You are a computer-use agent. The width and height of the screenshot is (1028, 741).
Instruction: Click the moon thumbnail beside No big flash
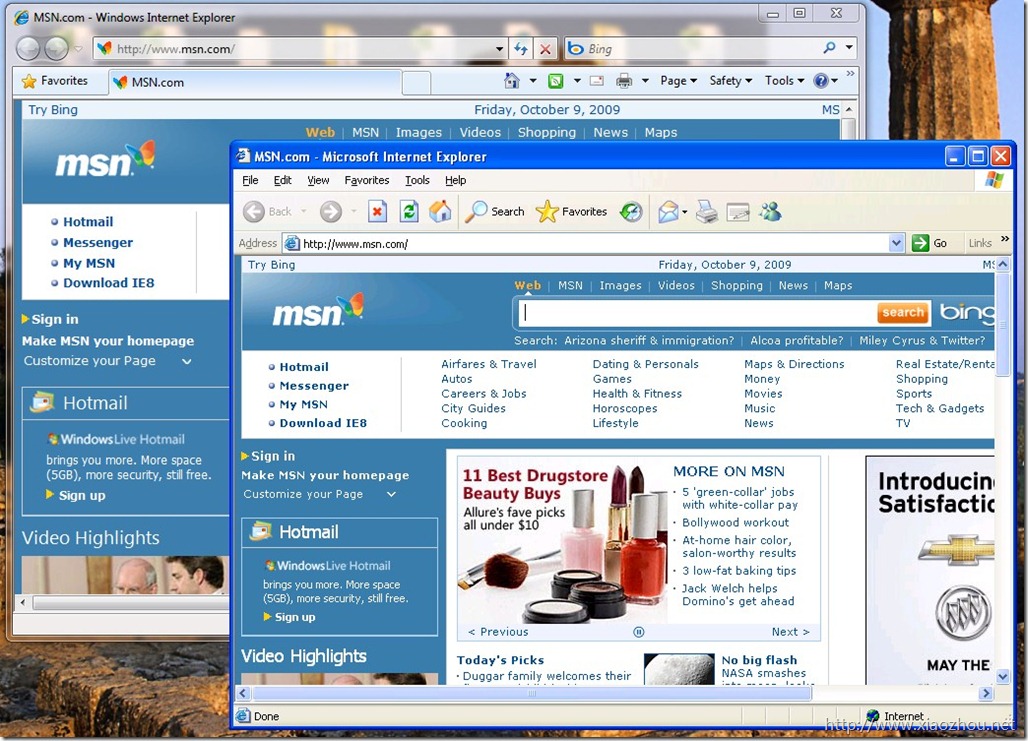pyautogui.click(x=679, y=669)
